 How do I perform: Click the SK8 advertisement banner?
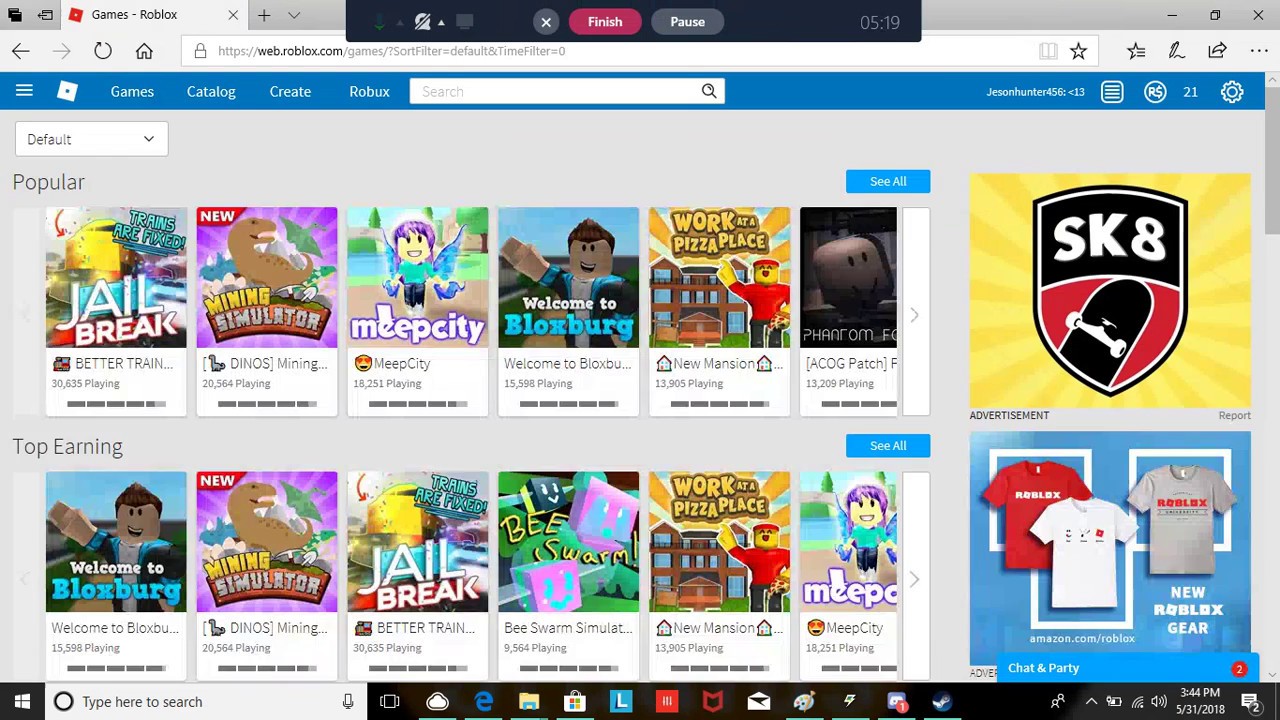coord(1110,290)
